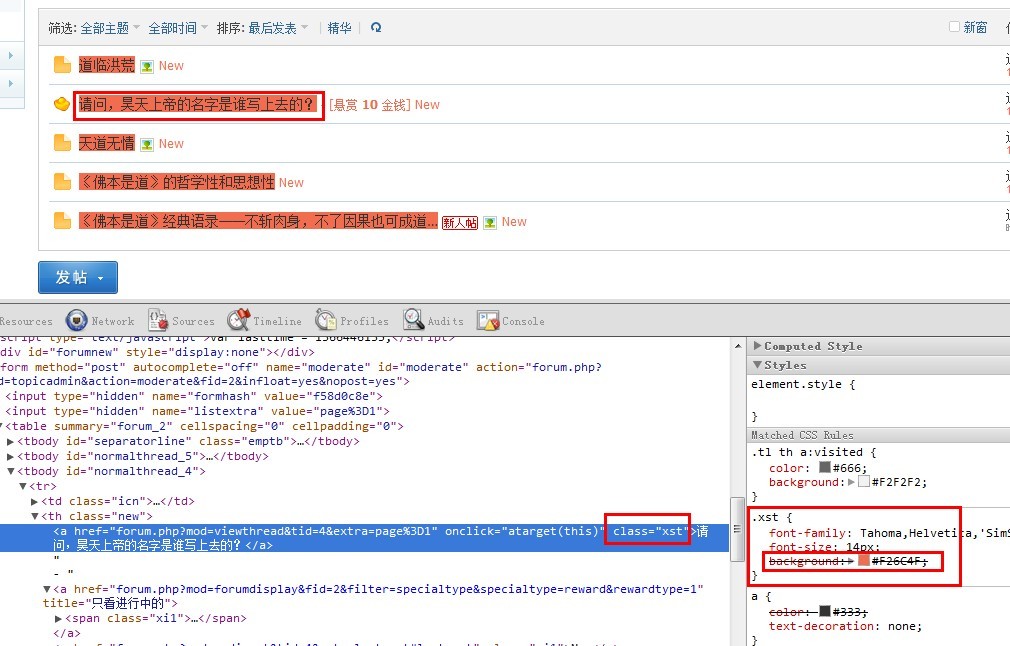This screenshot has height=646, width=1010.
Task: Switch to Network tab label
Action: click(113, 321)
